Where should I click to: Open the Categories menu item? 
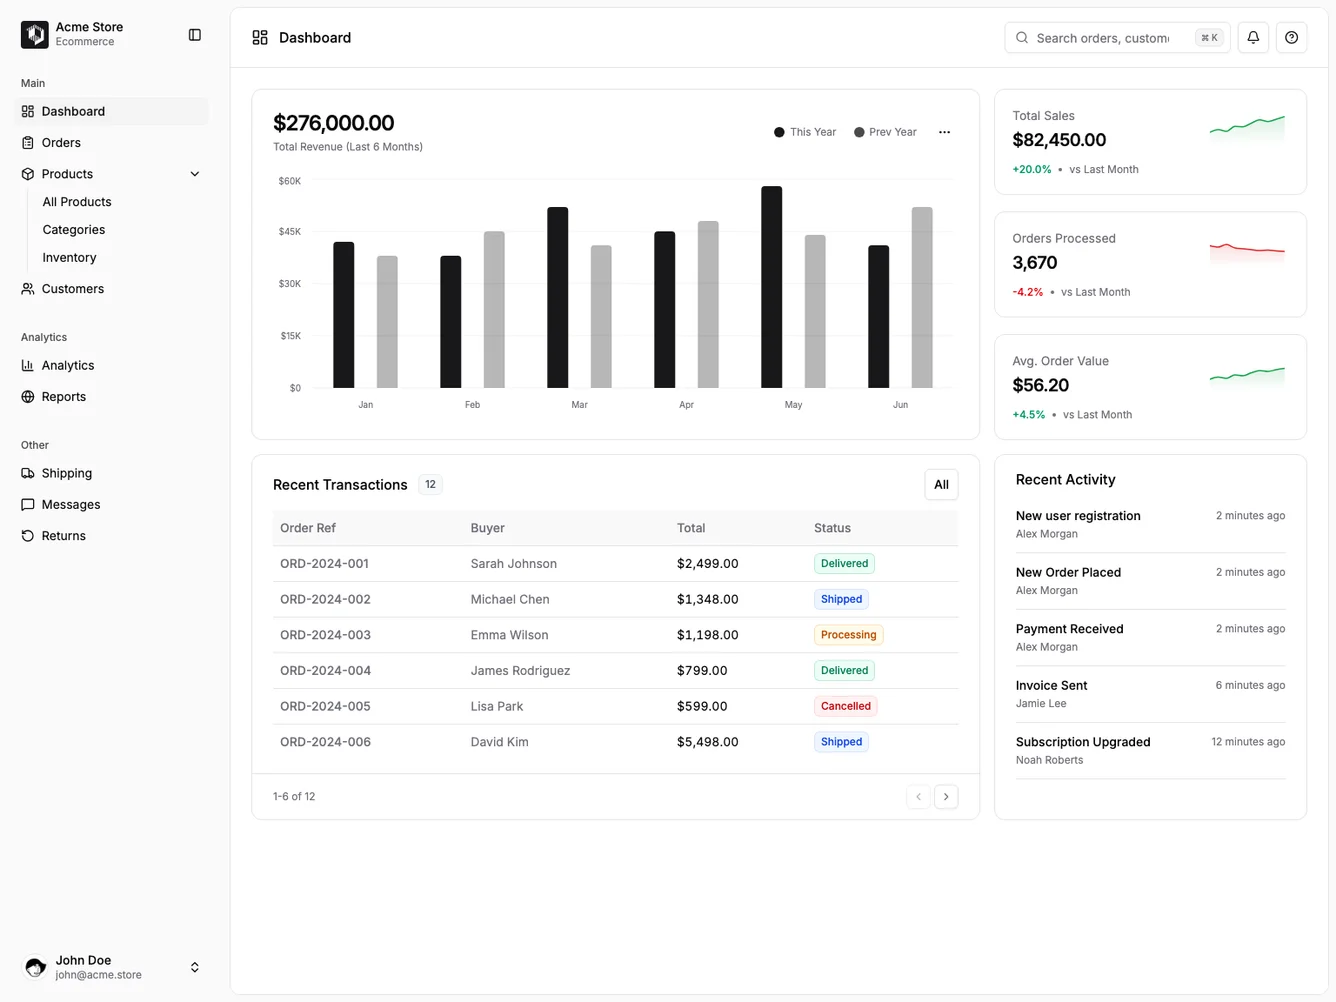73,229
